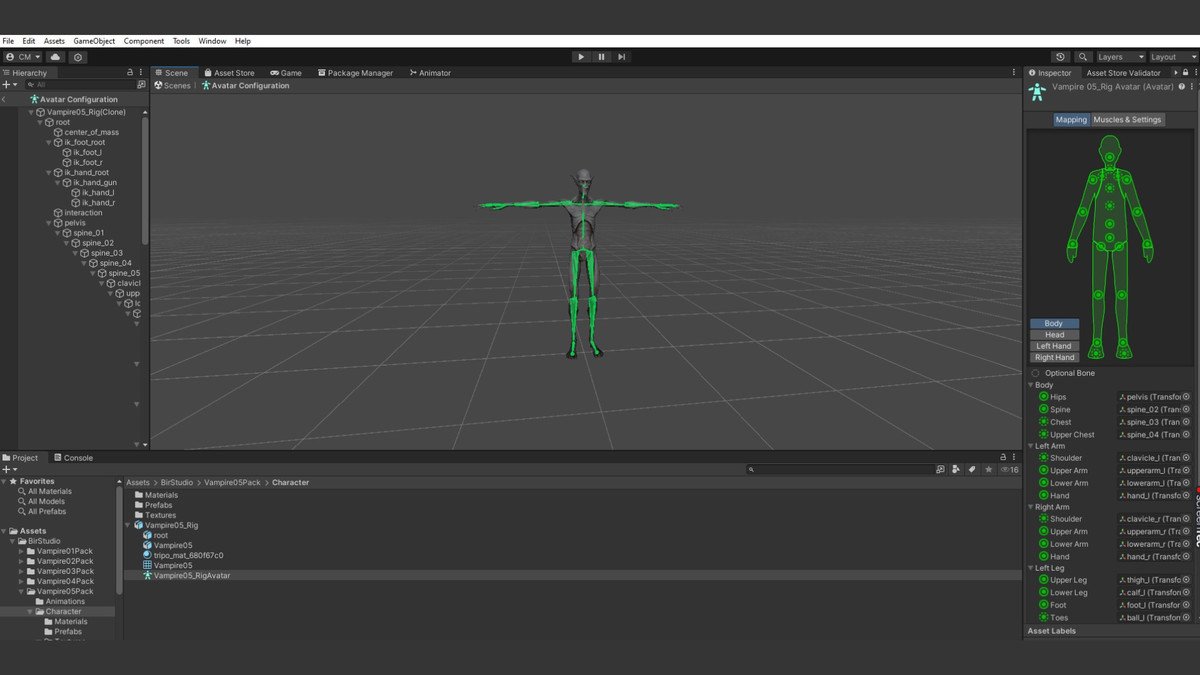Collapse the Vampire05_Rig asset in Project
The height and width of the screenshot is (675, 1200).
[x=129, y=525]
